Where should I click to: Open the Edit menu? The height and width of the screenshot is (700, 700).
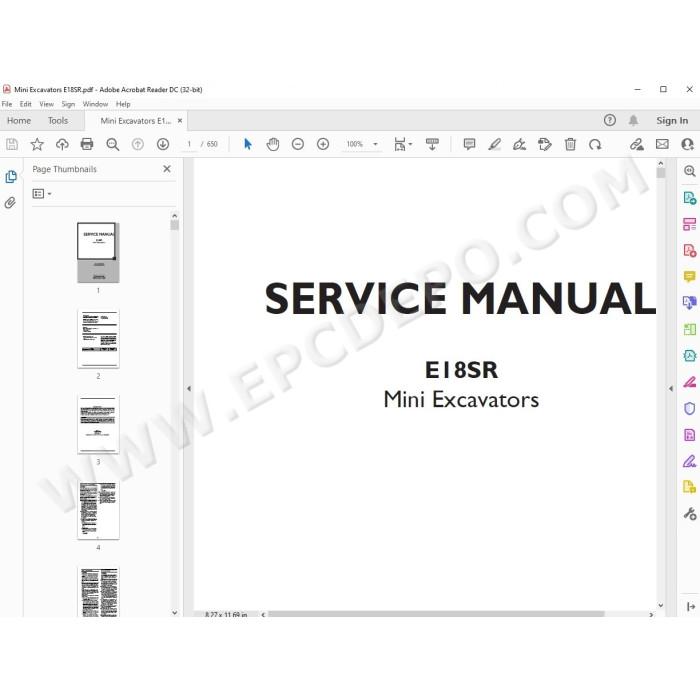(25, 104)
